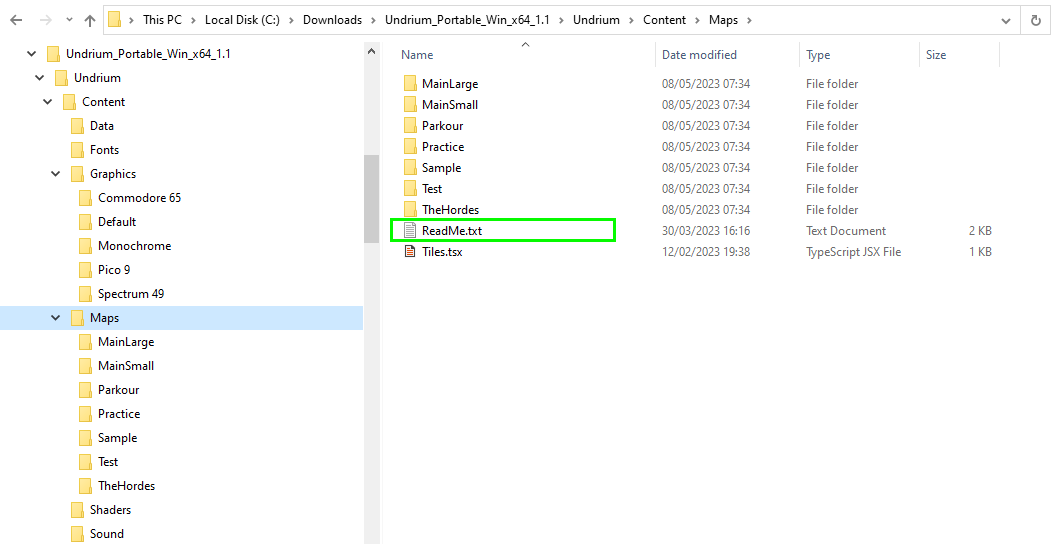Select the Sound folder in the tree

(x=107, y=534)
